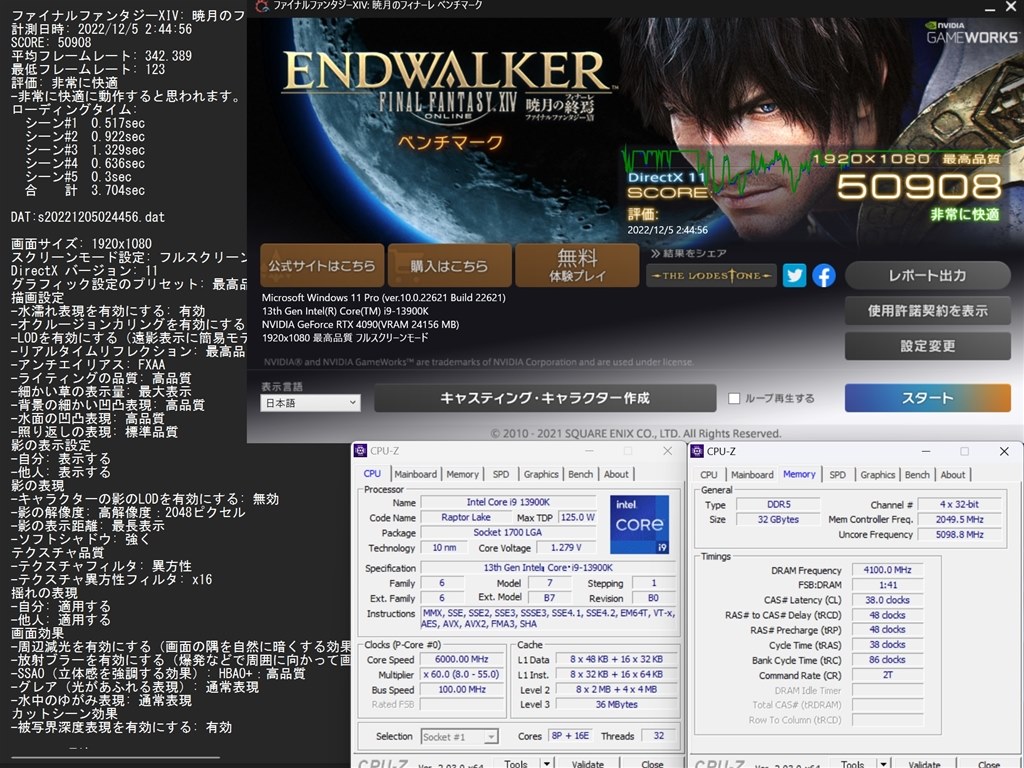Open SPD tab in left CPU-Z window

click(x=501, y=474)
